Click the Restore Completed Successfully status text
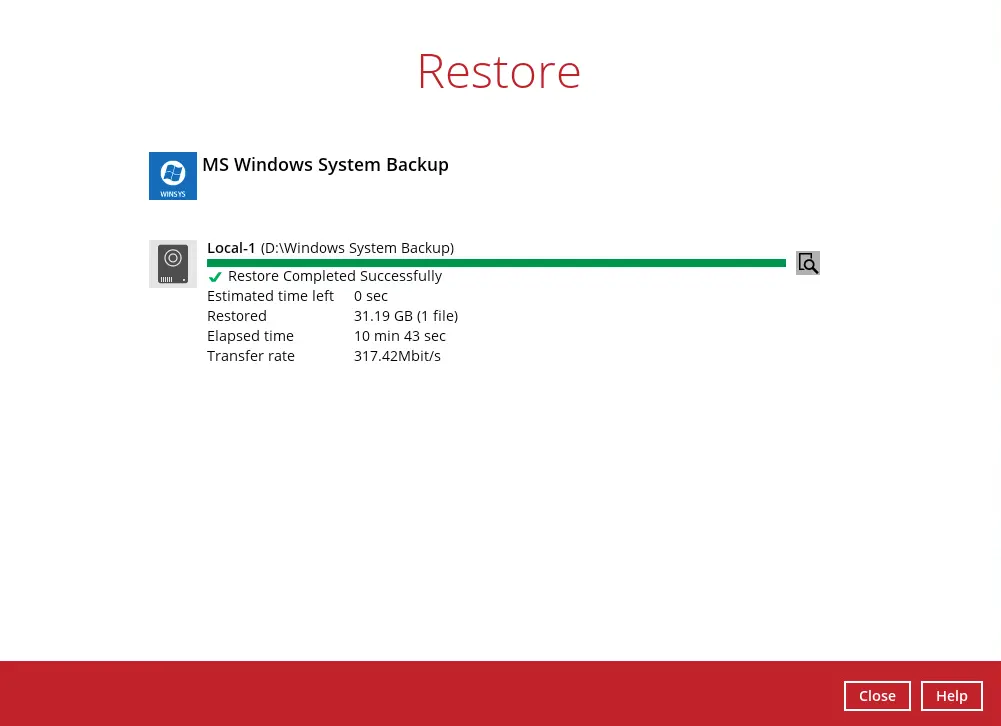This screenshot has height=726, width=1001. (x=335, y=276)
